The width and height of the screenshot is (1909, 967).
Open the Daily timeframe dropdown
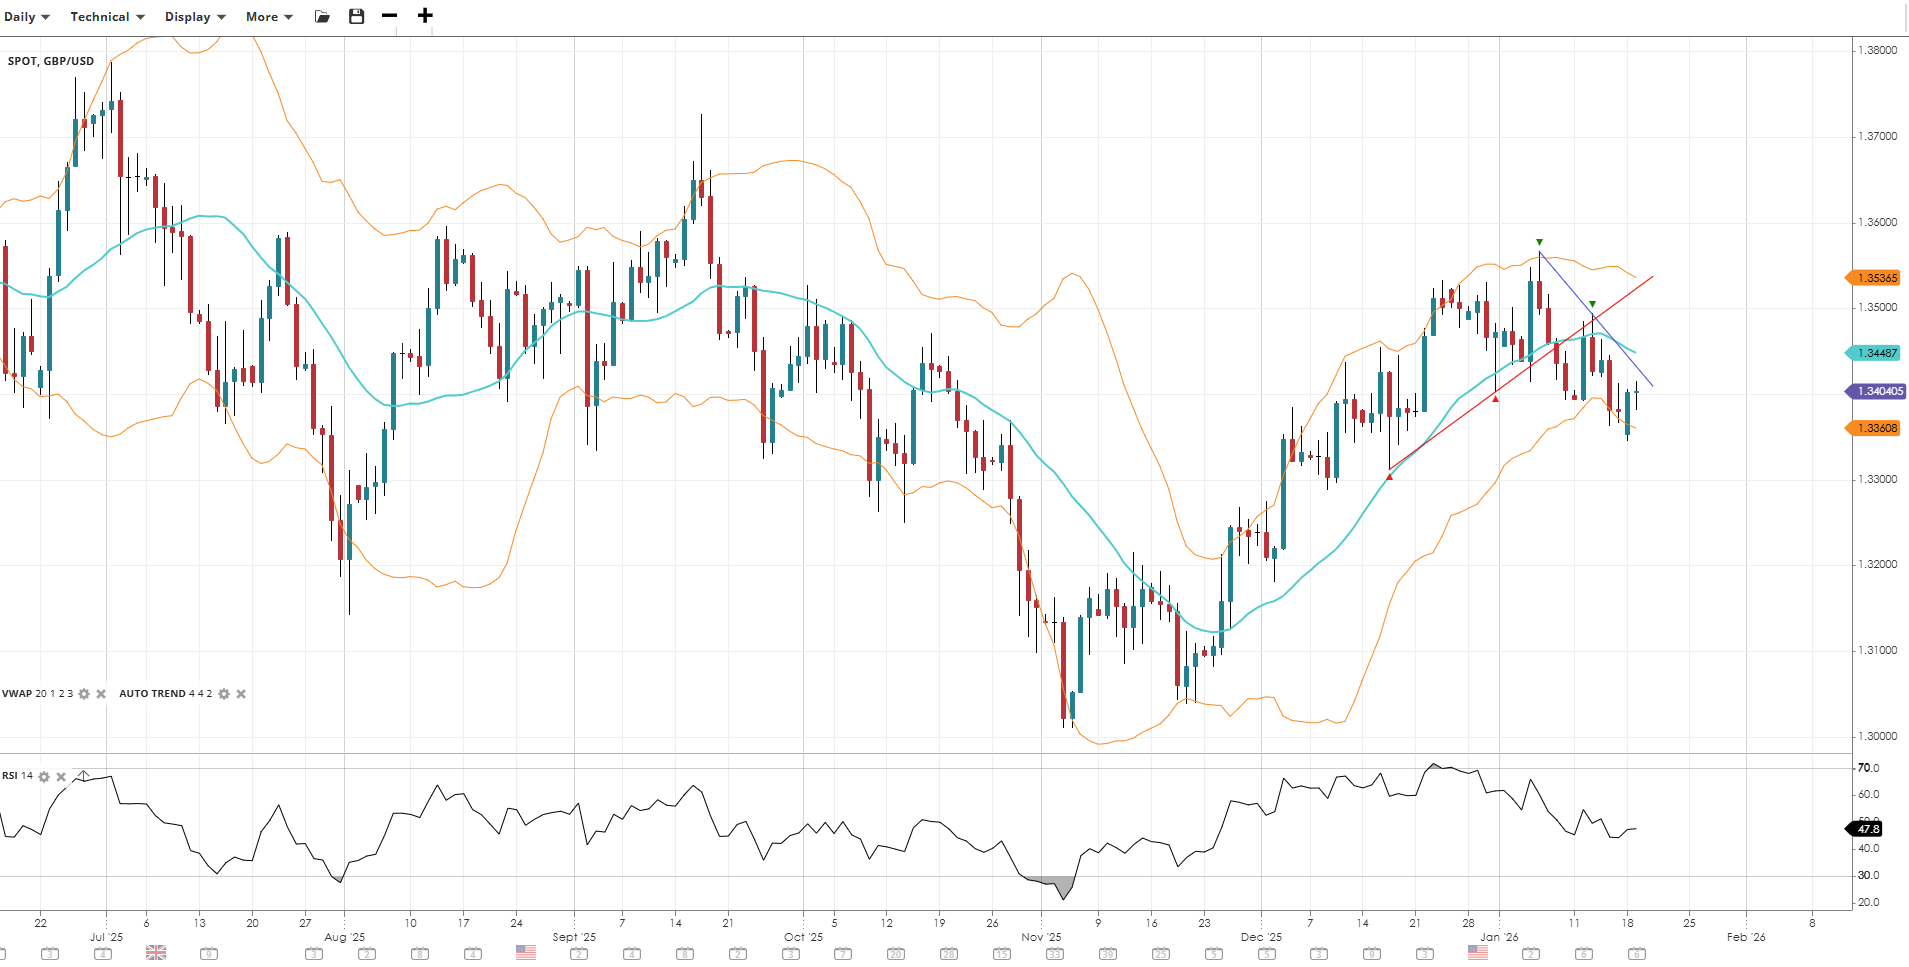26,17
